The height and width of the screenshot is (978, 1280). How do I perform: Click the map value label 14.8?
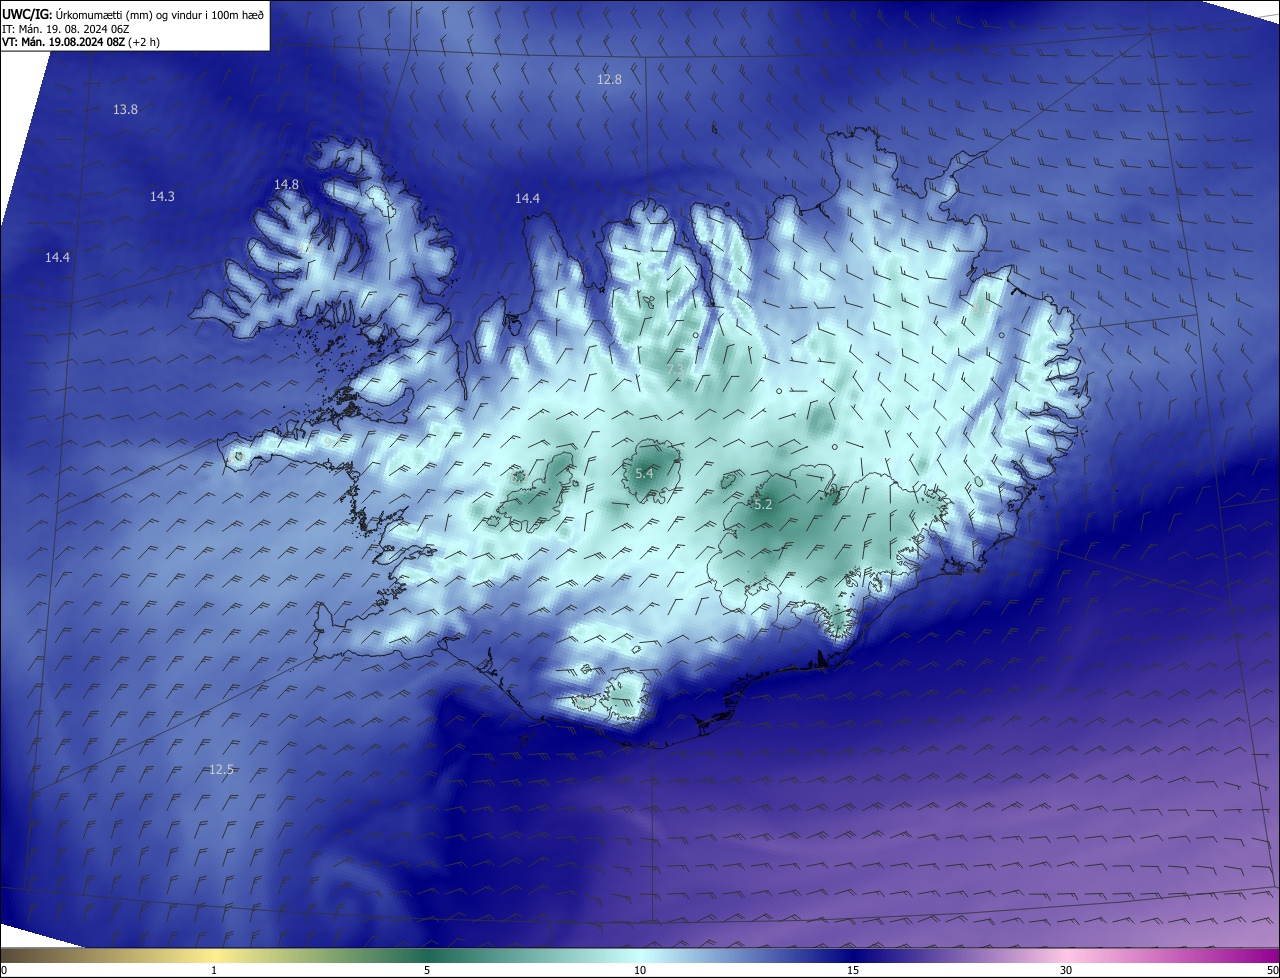[x=286, y=185]
